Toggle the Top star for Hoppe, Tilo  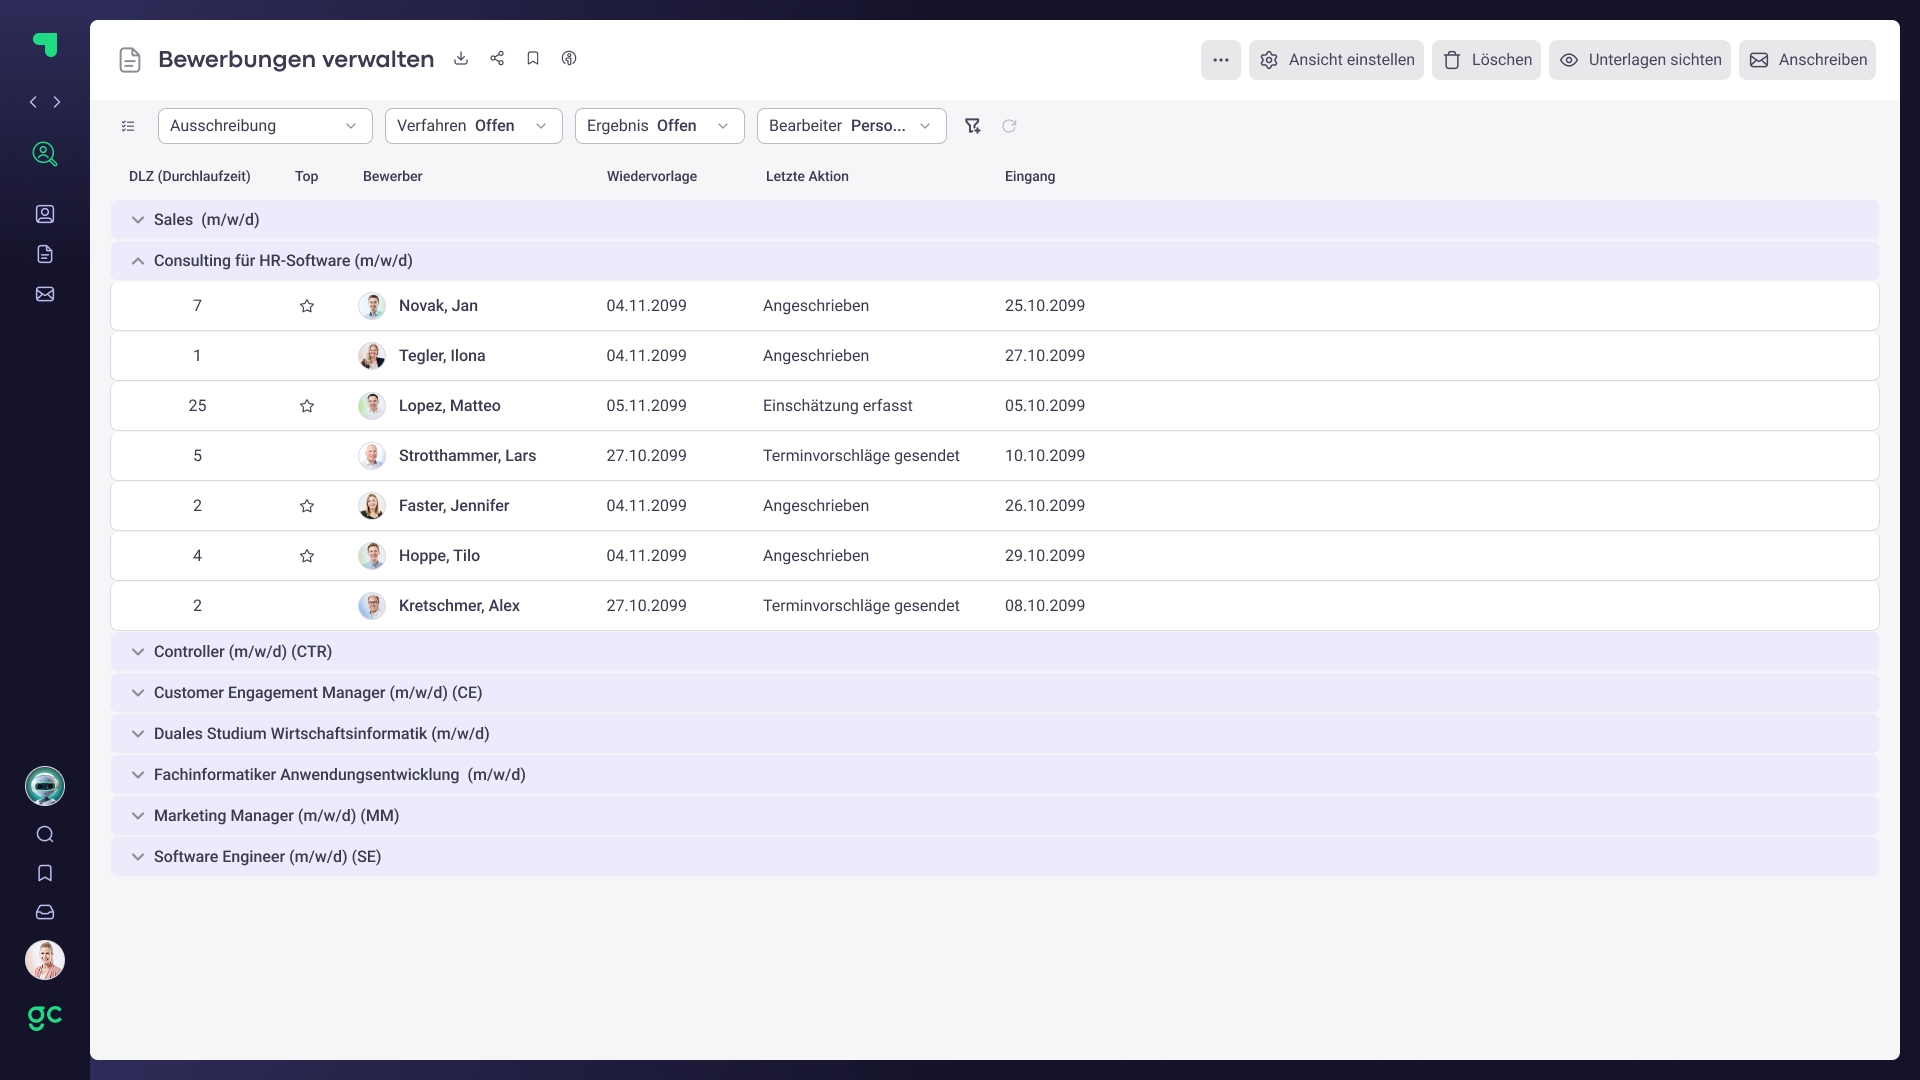307,556
